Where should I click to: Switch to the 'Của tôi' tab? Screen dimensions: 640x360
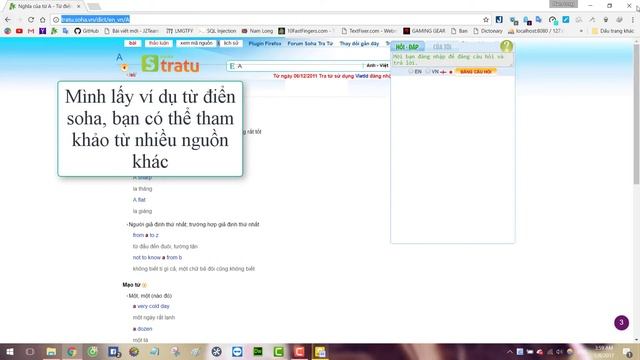click(x=442, y=47)
